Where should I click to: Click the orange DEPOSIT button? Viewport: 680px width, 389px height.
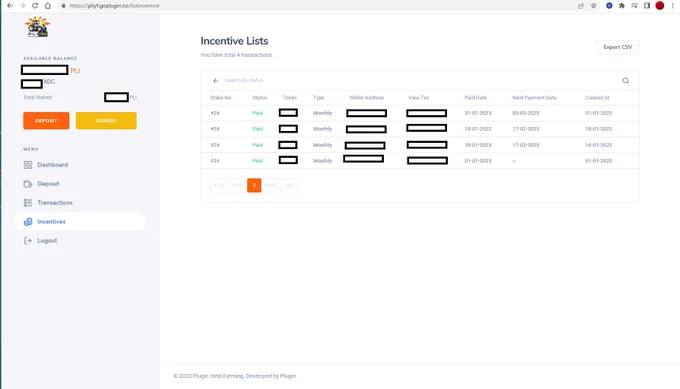click(46, 121)
